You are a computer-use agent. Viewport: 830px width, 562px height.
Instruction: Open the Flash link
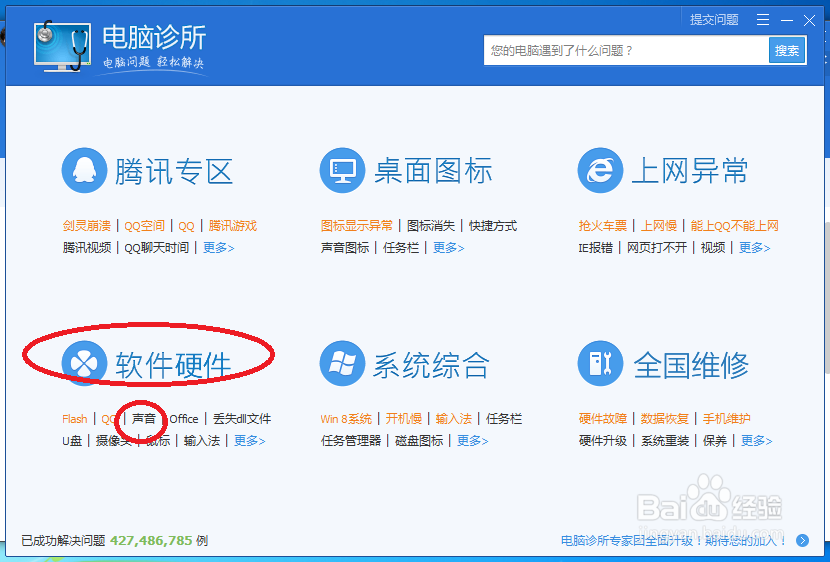(x=75, y=419)
